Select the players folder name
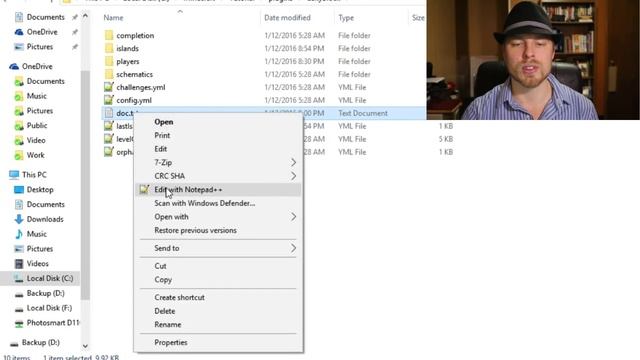Viewport: 640px width, 360px height. [x=128, y=61]
